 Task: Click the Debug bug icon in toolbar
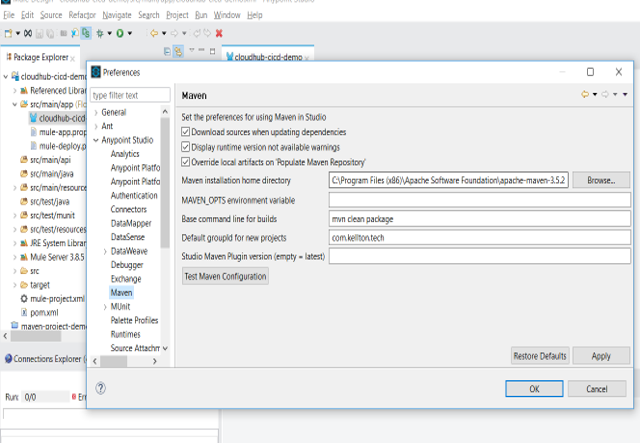click(x=100, y=33)
